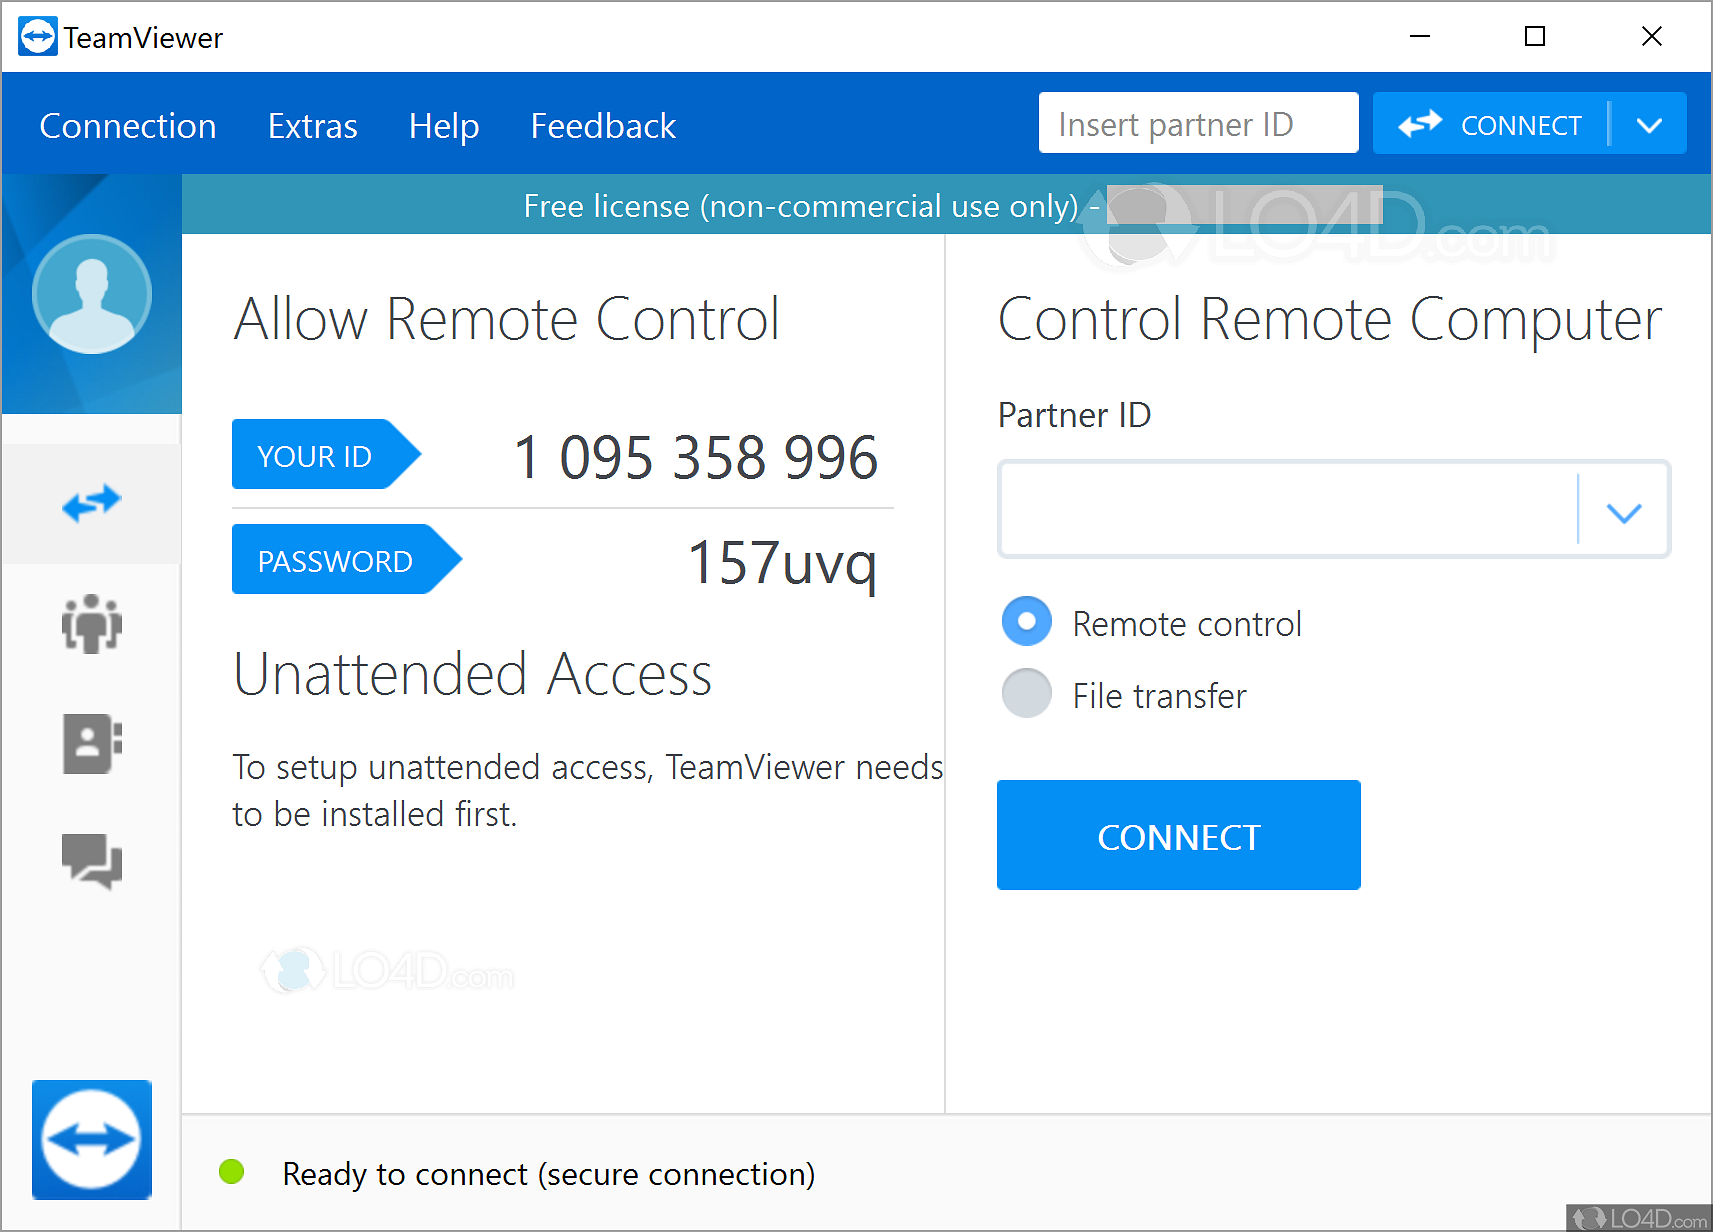Click the Insert partner ID field
The width and height of the screenshot is (1713, 1232).
[1197, 124]
